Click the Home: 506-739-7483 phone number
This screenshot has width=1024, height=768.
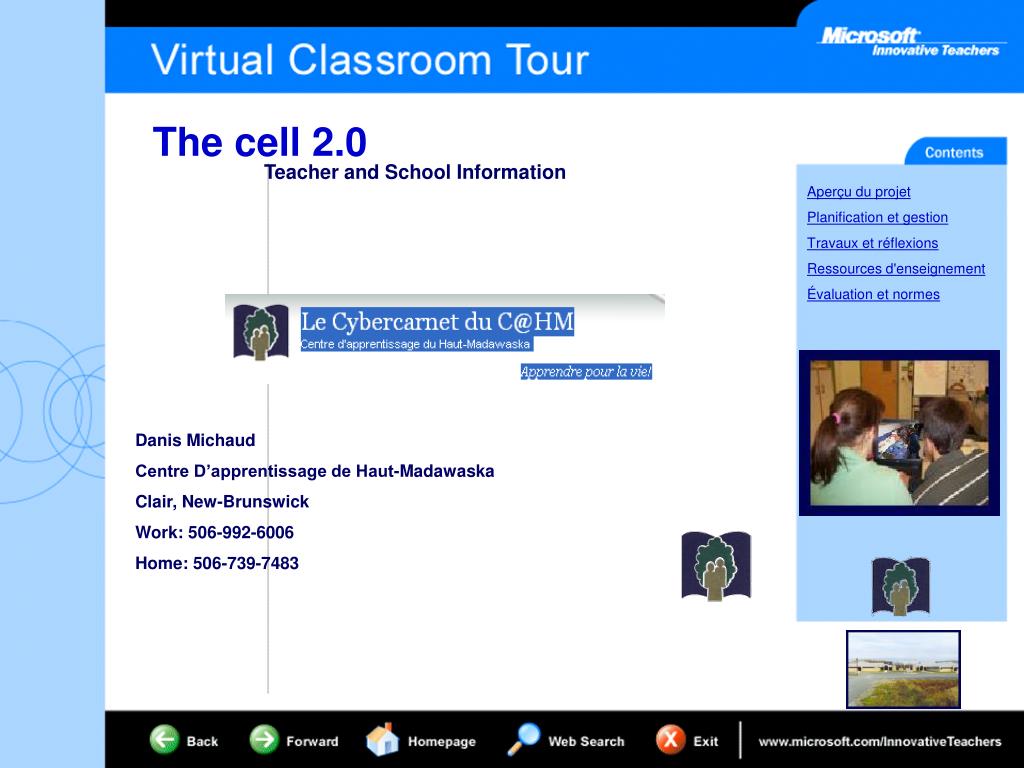coord(217,563)
